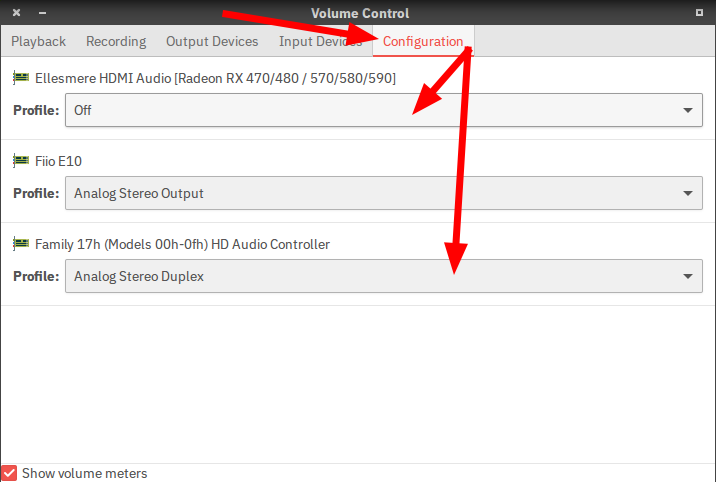Click the Family 17h HD Audio Controller name
Image resolution: width=716 pixels, height=482 pixels.
(x=182, y=244)
